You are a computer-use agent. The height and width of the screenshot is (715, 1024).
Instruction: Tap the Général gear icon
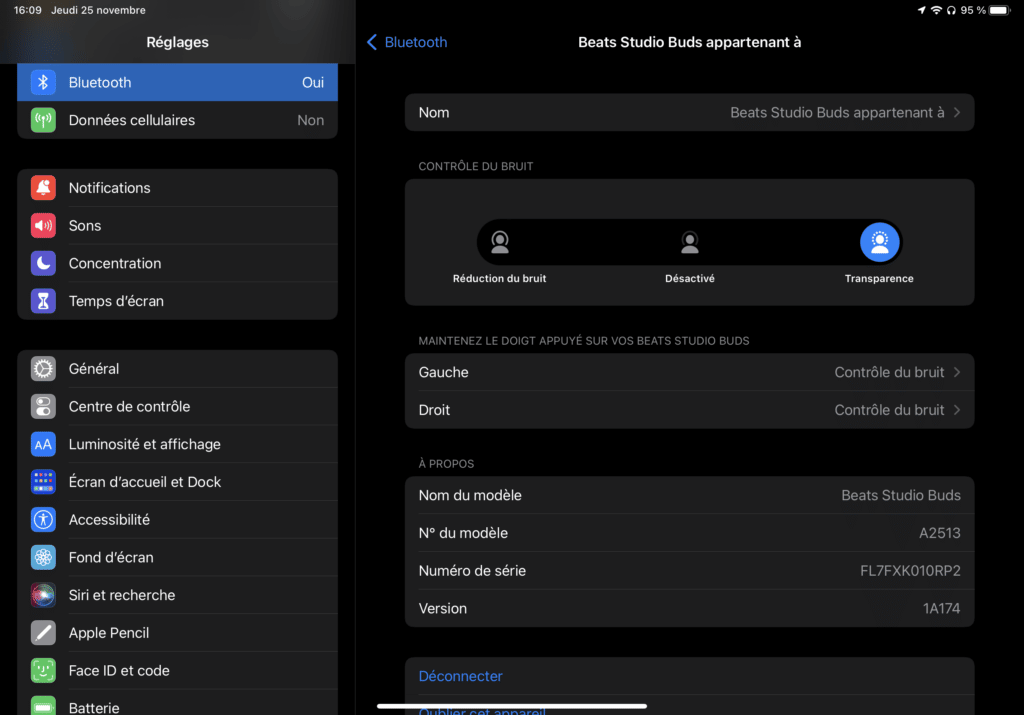(43, 369)
